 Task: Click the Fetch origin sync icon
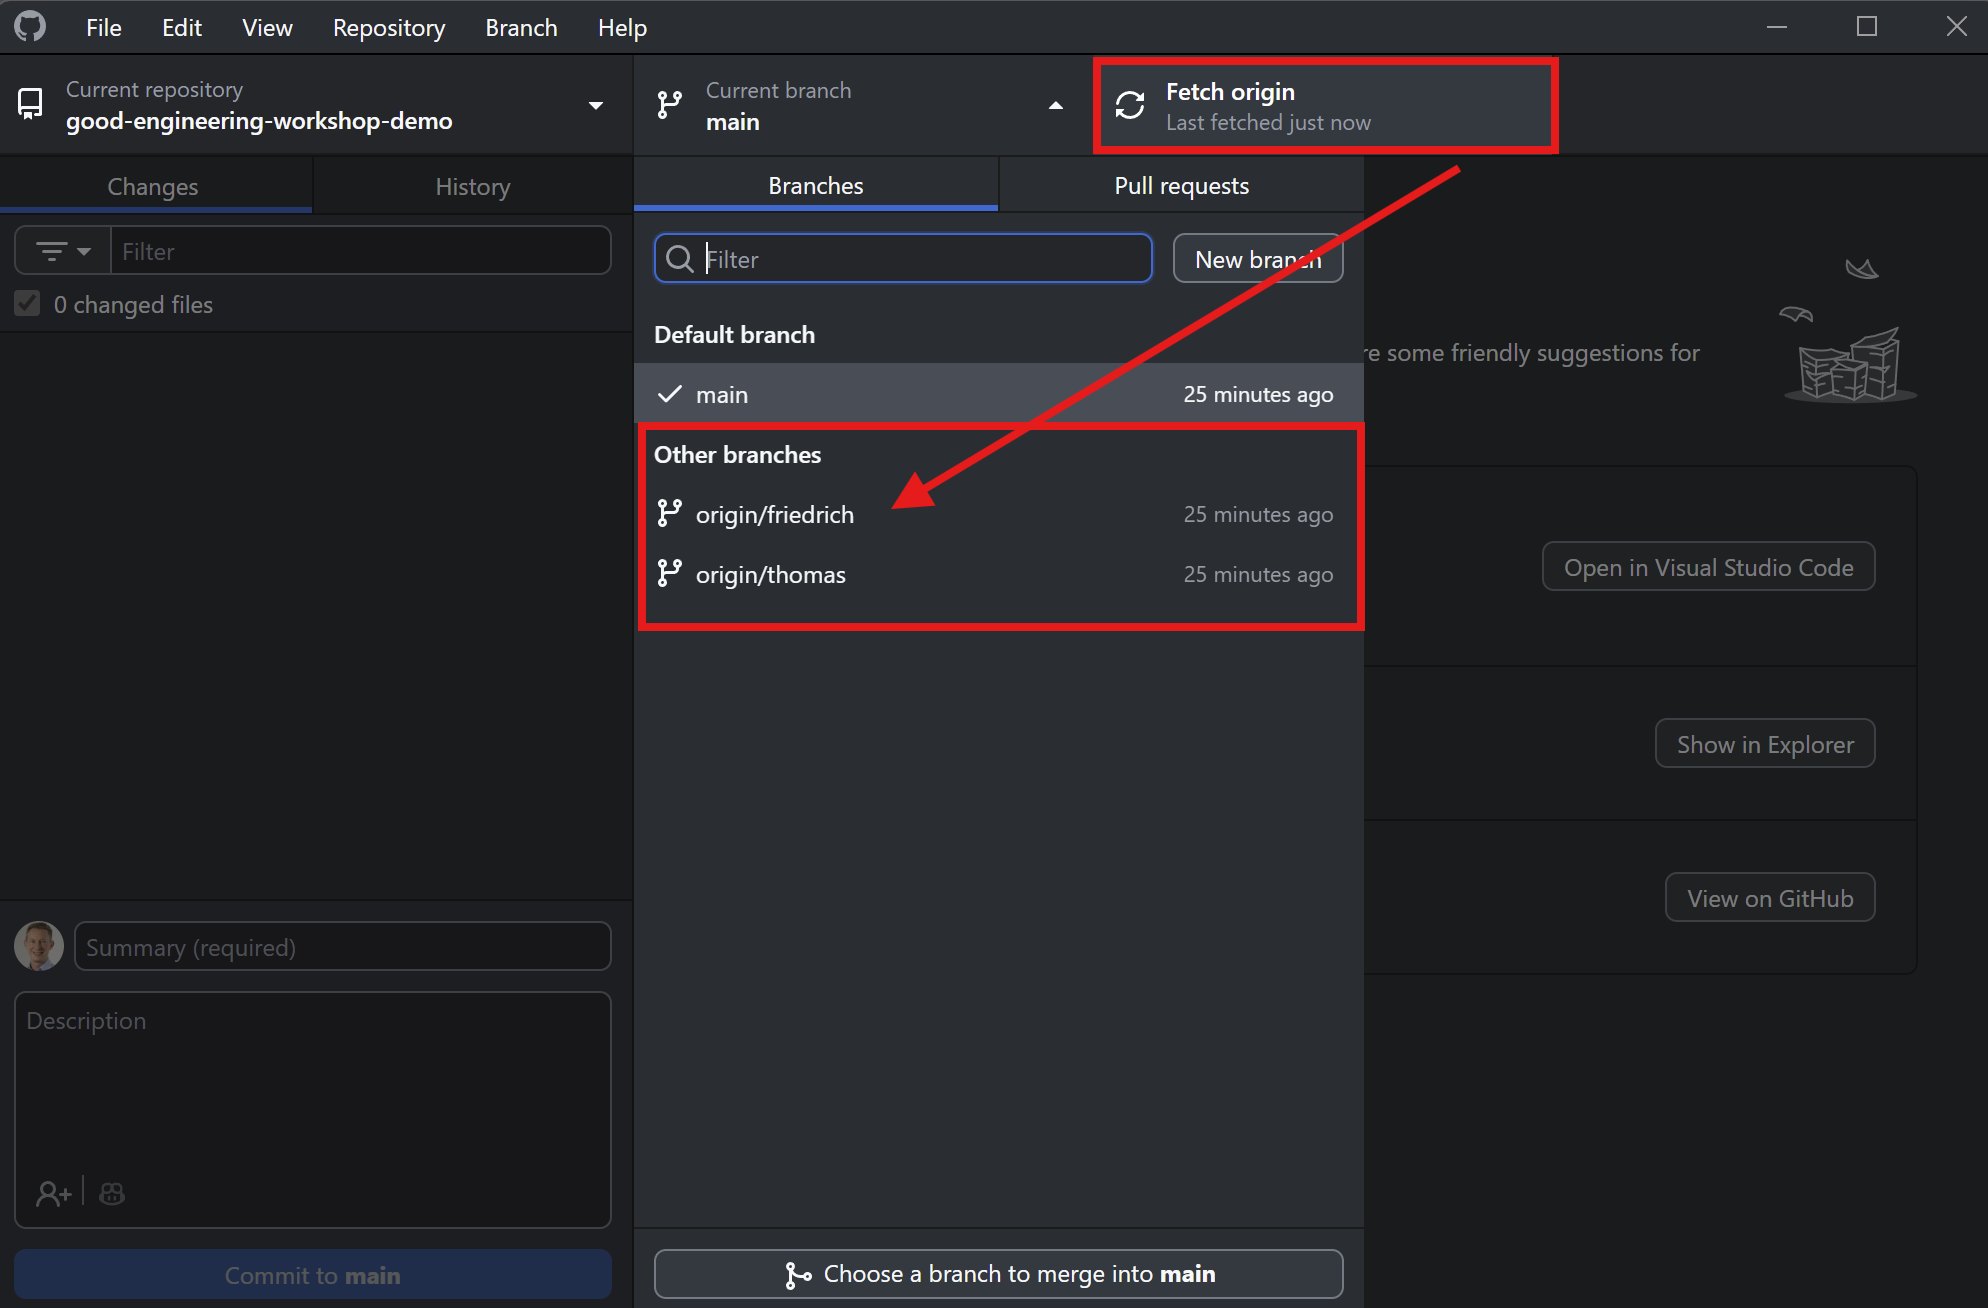coord(1130,106)
